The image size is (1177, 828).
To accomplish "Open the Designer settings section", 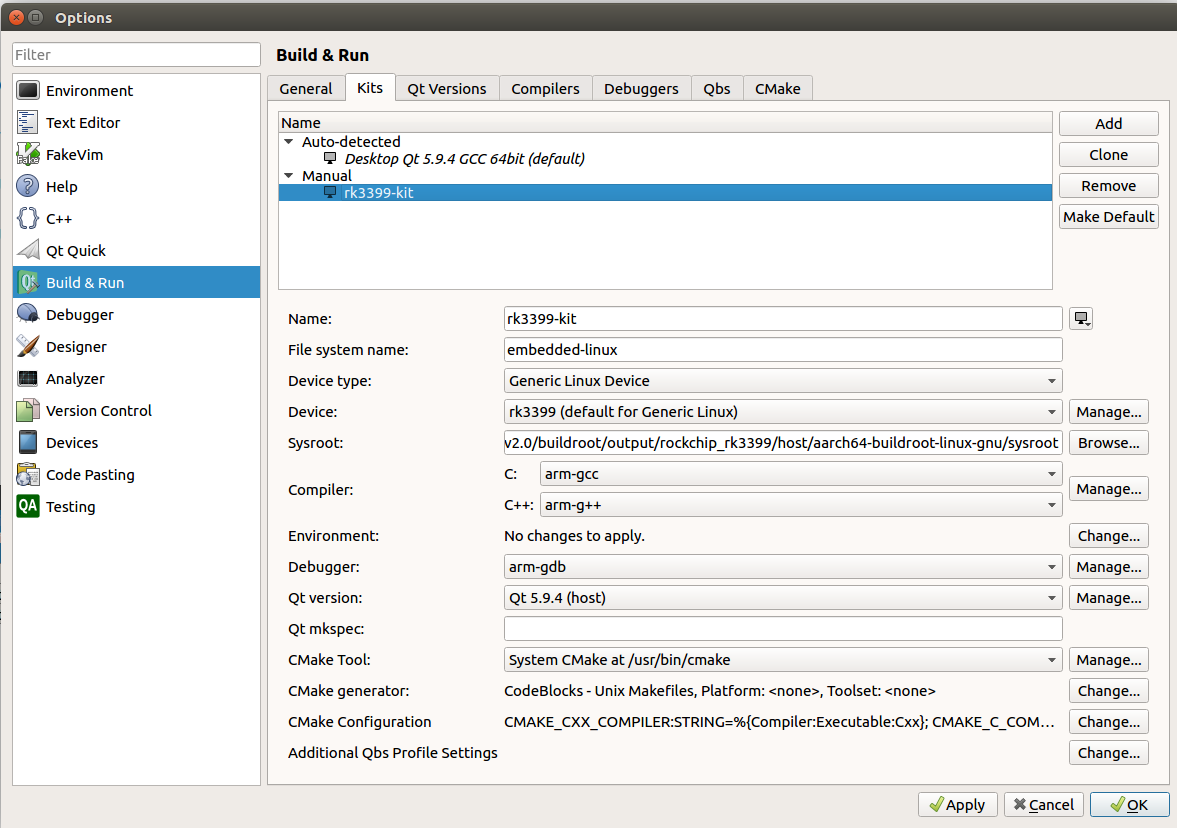I will coord(76,347).
